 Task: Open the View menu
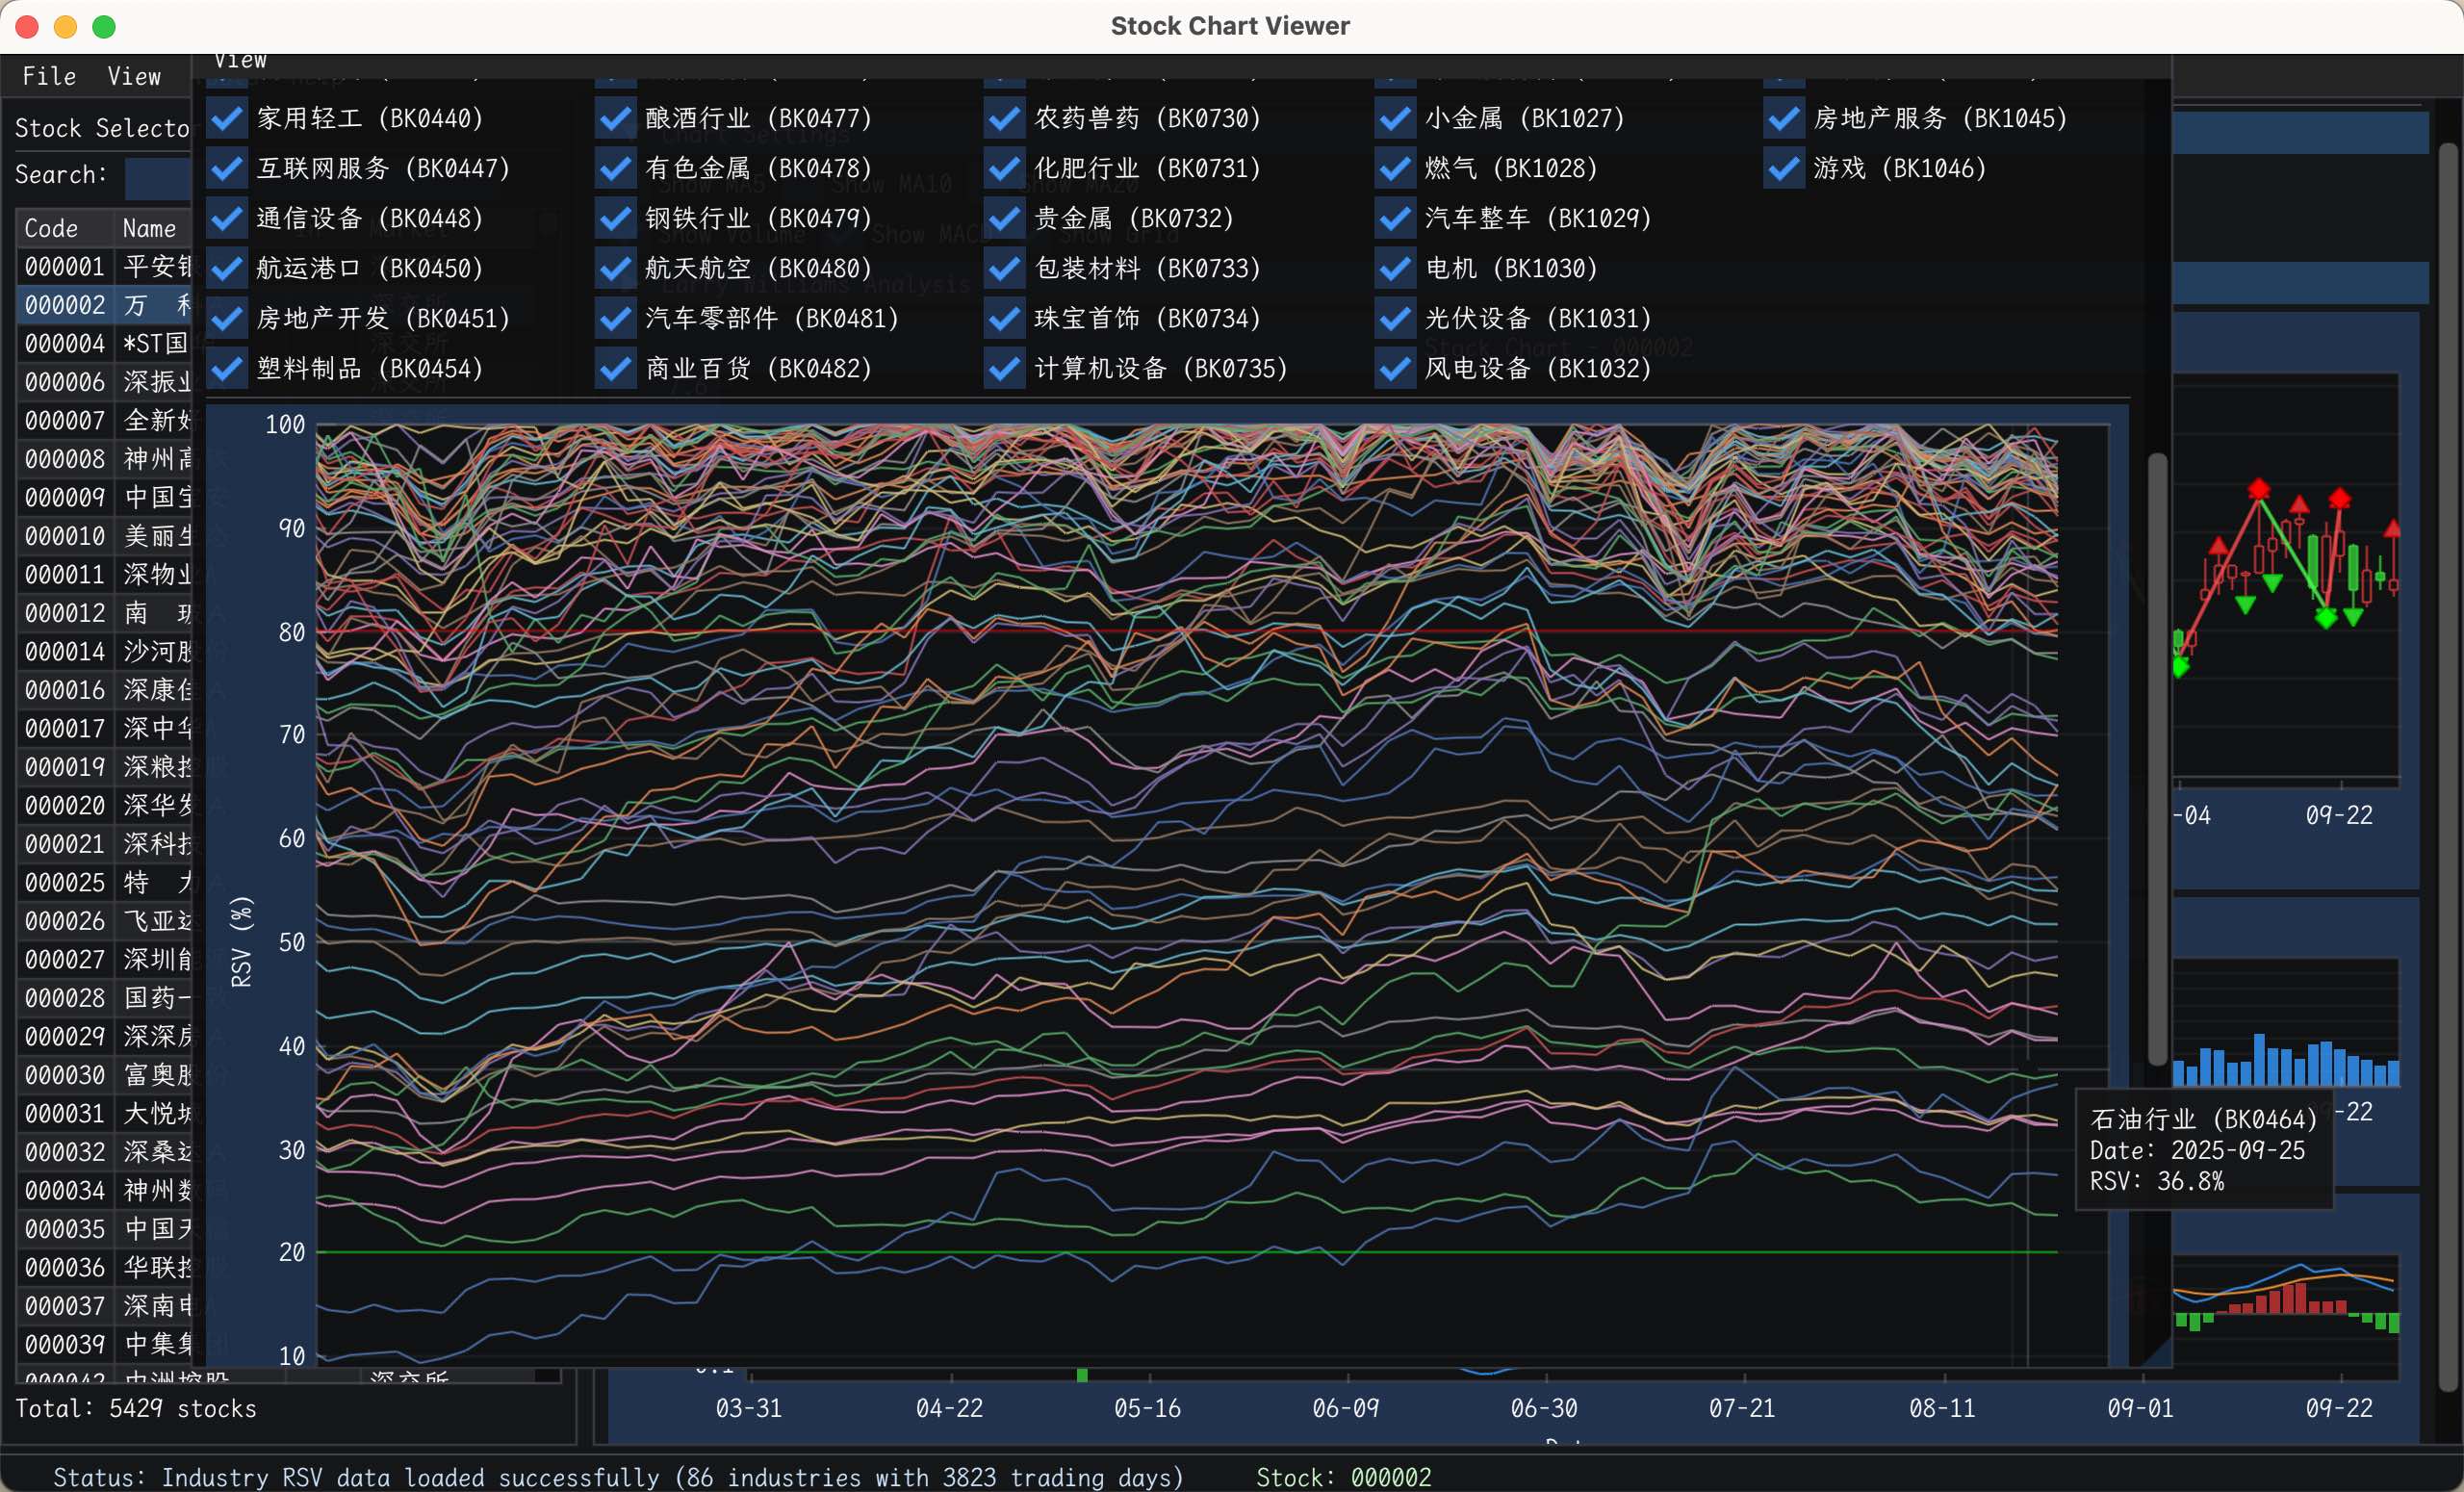tap(134, 76)
